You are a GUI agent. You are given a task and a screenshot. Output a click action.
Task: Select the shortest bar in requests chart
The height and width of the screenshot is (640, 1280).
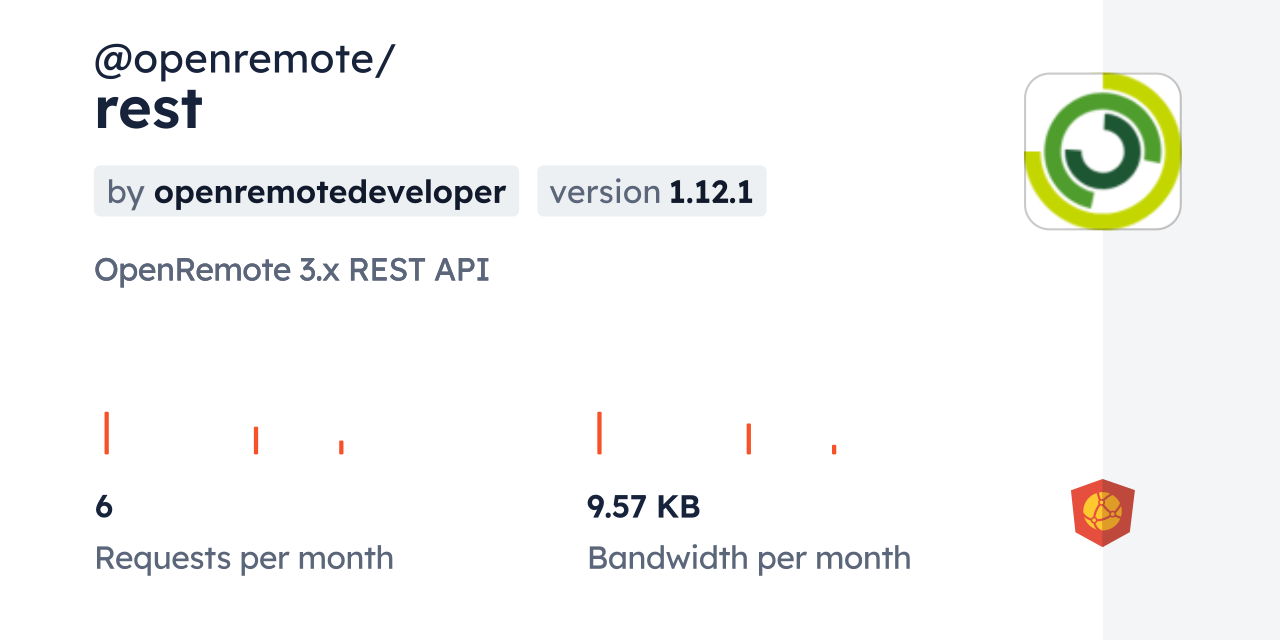(341, 447)
